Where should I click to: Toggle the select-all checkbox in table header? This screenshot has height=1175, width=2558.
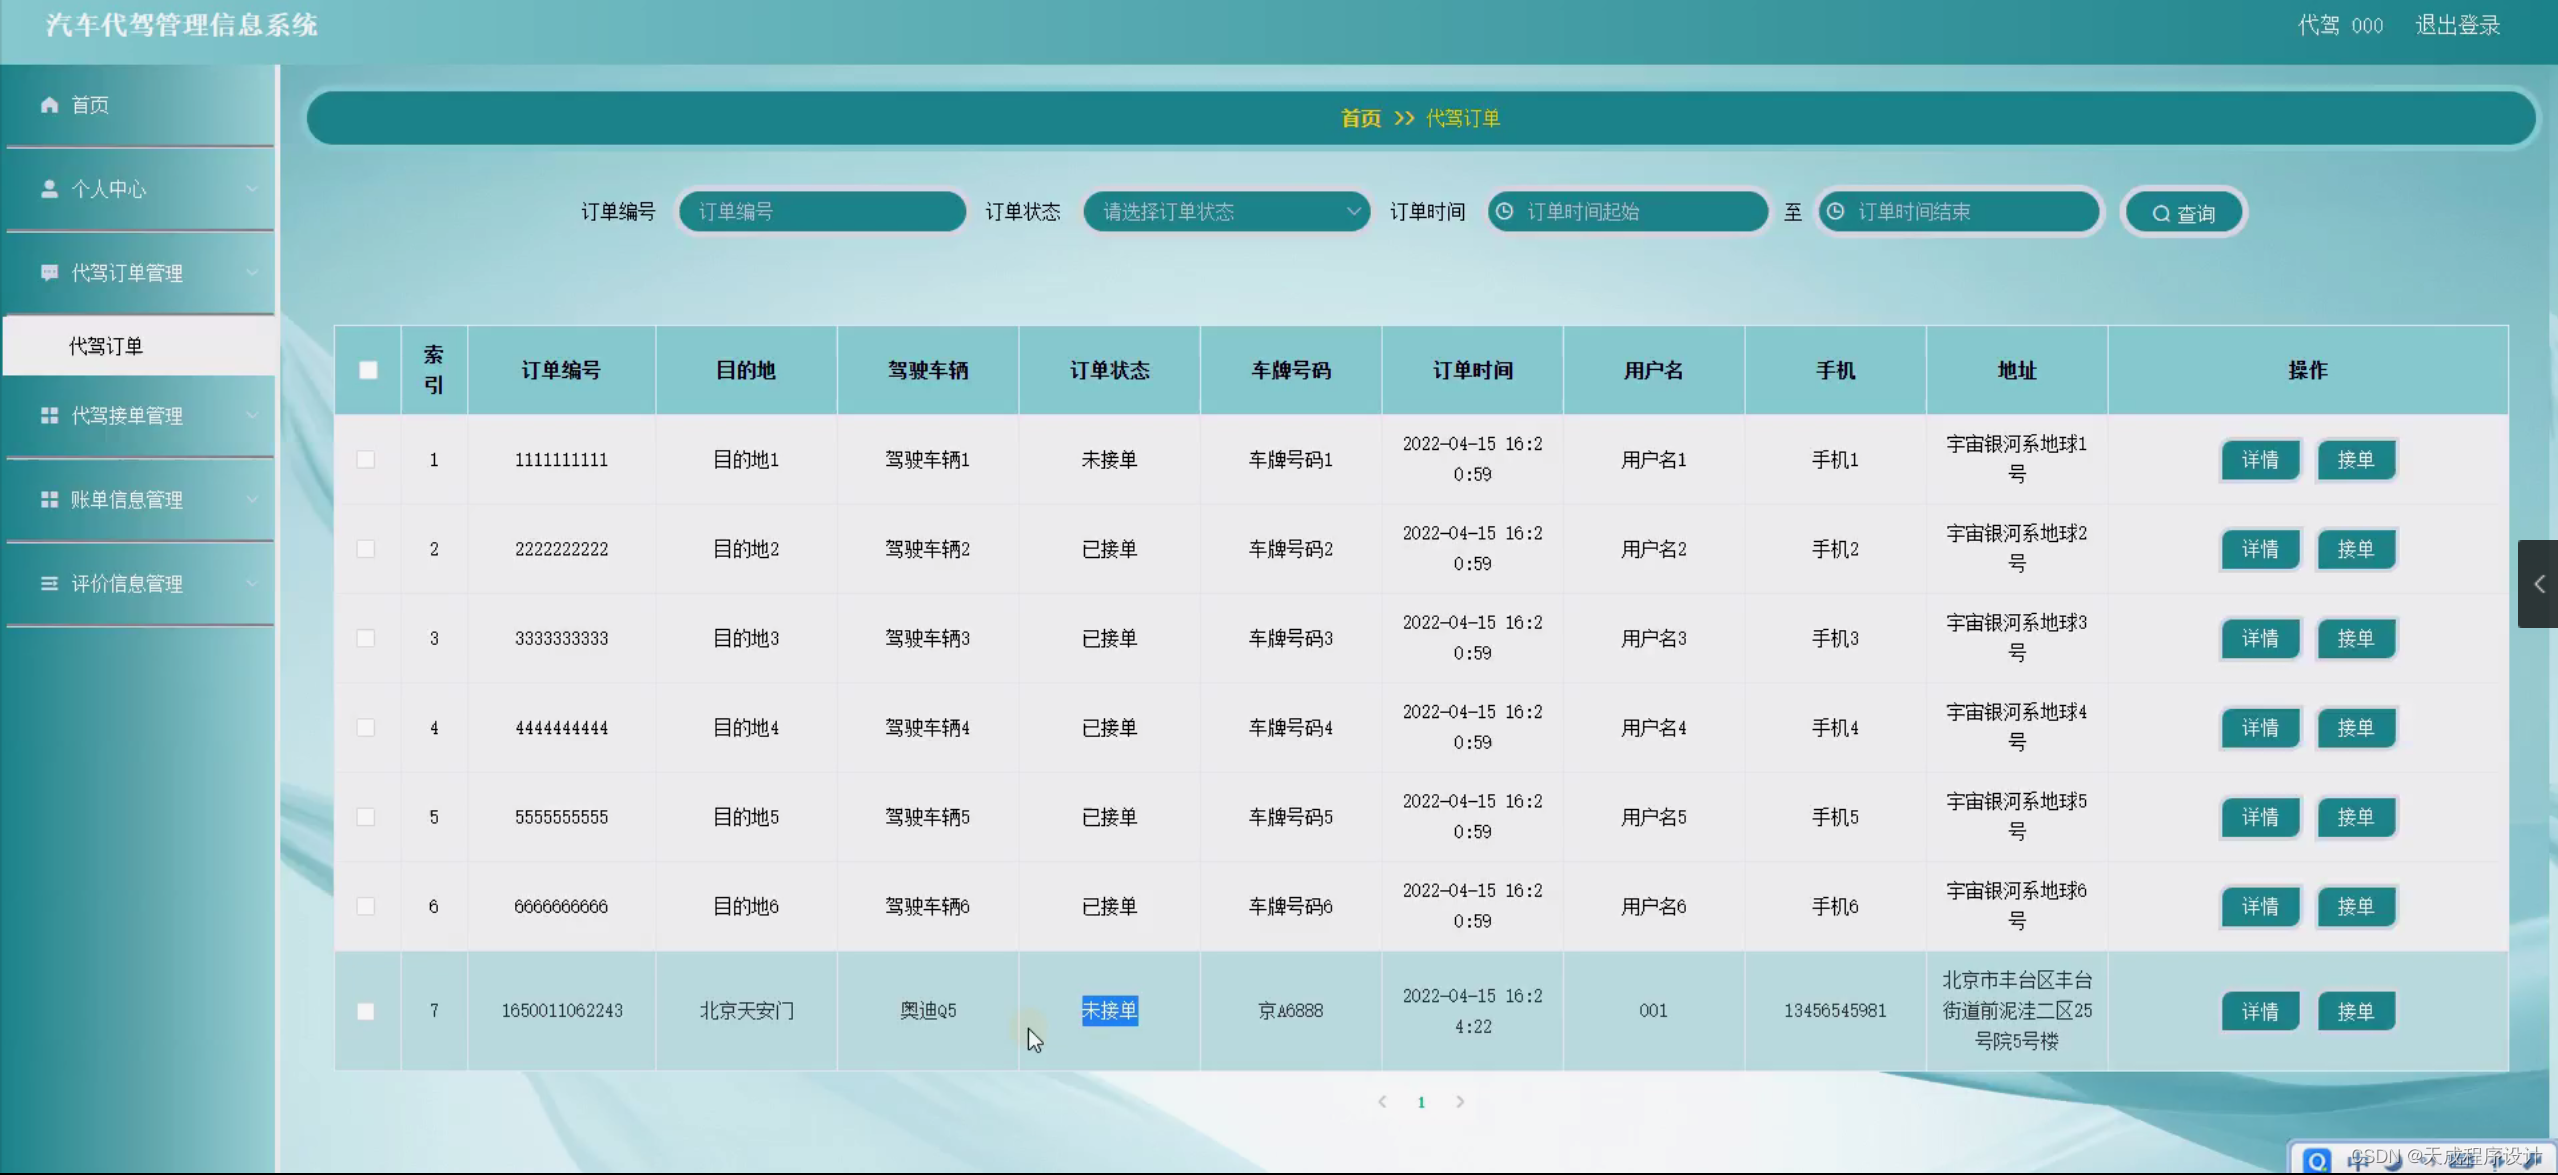(x=367, y=369)
